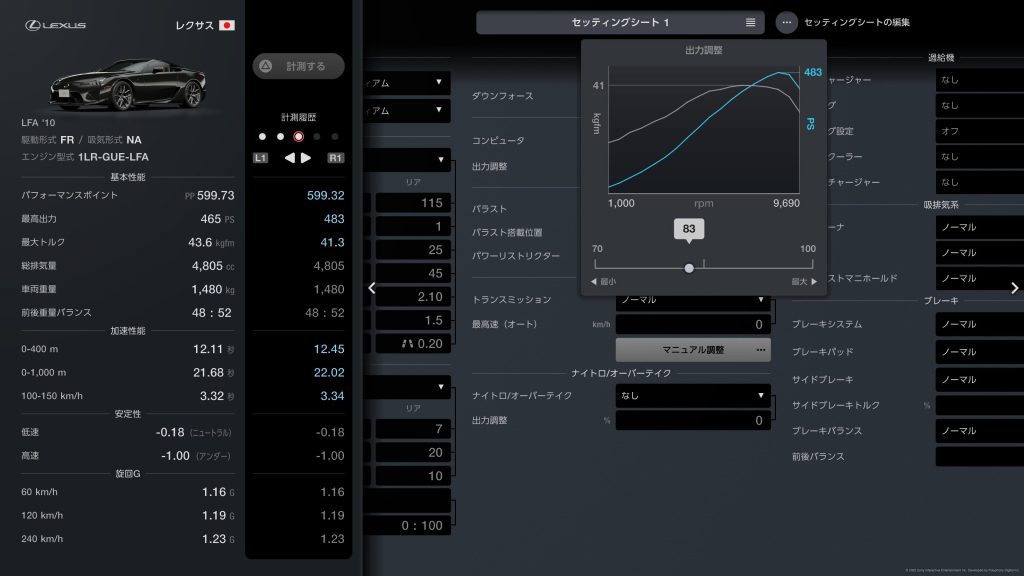Viewport: 1024px width, 576px height.
Task: Select the 前後バランス value field
Action: 980,456
